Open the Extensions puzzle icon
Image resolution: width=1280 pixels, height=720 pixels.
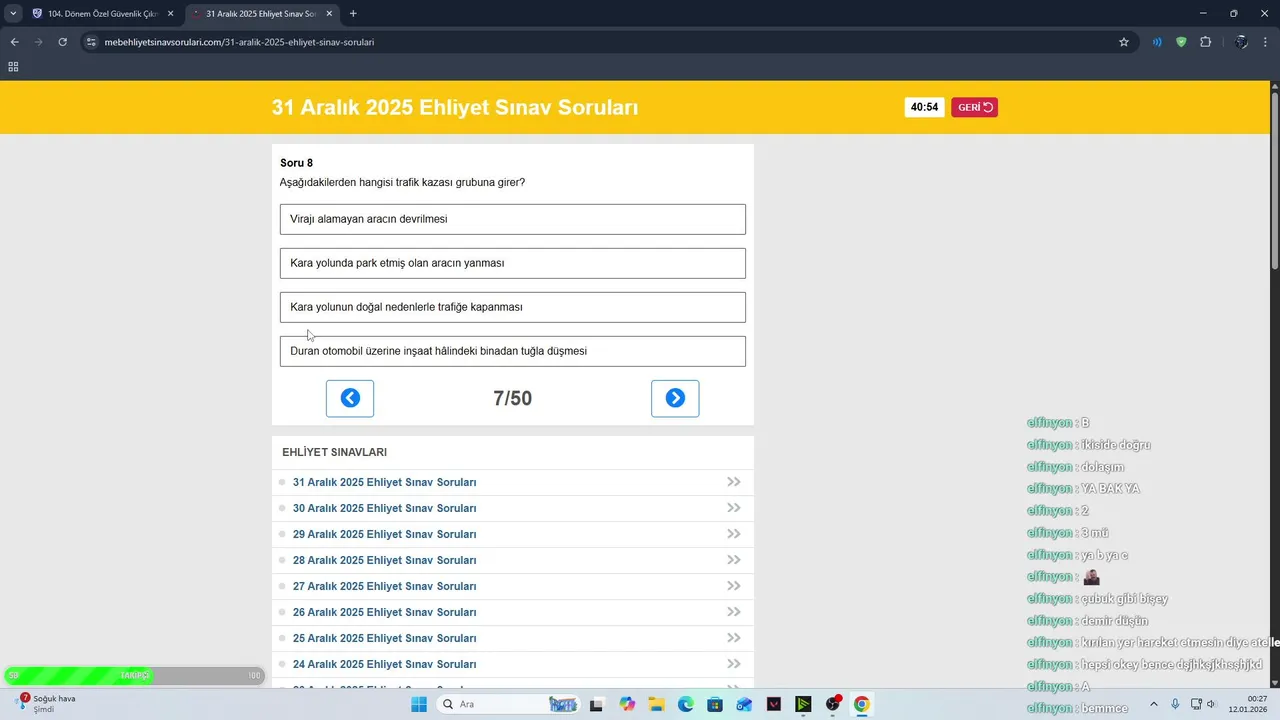[x=1205, y=42]
